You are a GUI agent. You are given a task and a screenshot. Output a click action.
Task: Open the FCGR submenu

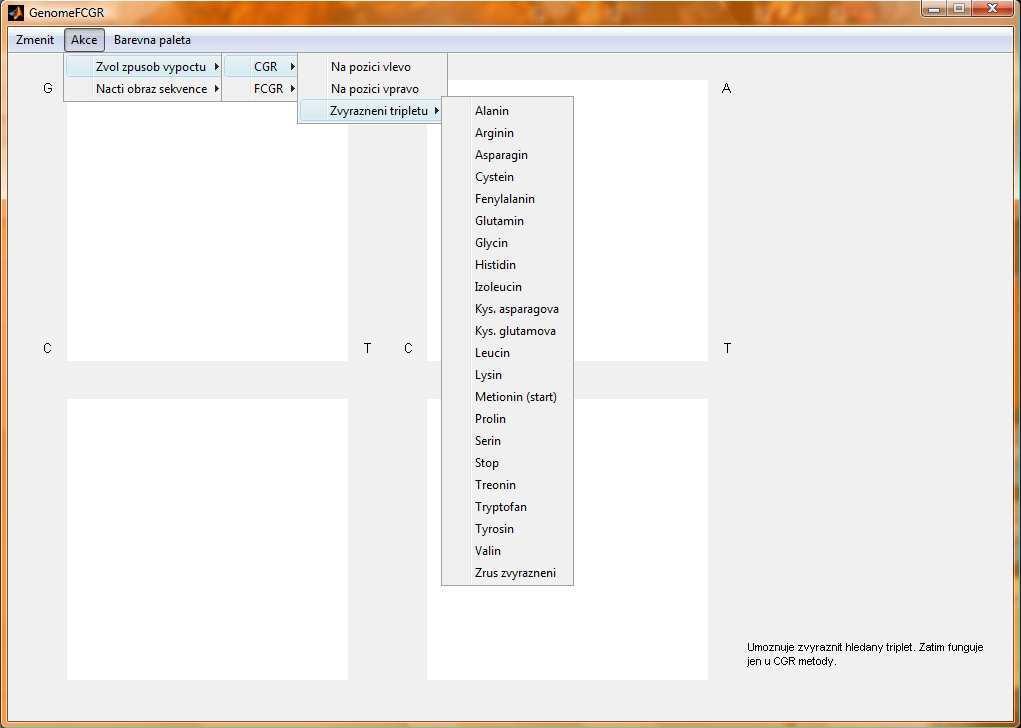[x=260, y=89]
